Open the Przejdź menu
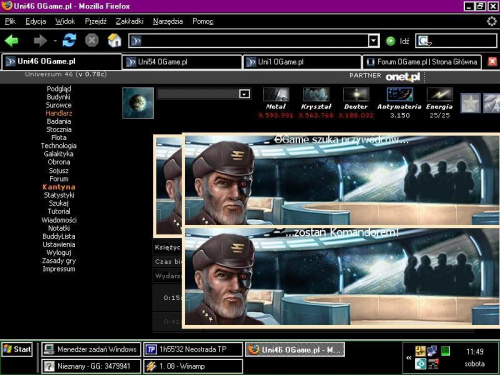 [x=95, y=21]
